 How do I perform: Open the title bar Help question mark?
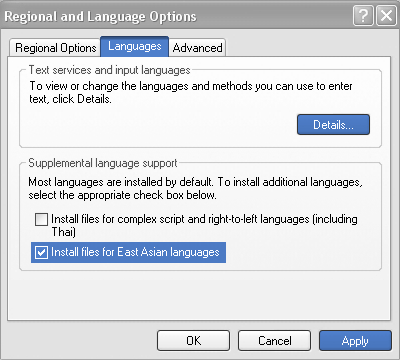363,16
